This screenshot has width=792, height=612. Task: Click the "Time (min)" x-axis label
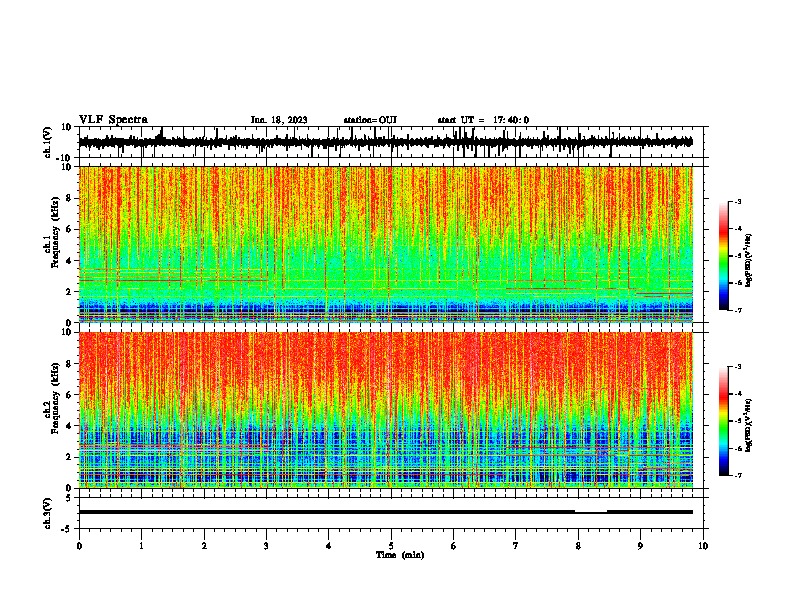pos(400,555)
